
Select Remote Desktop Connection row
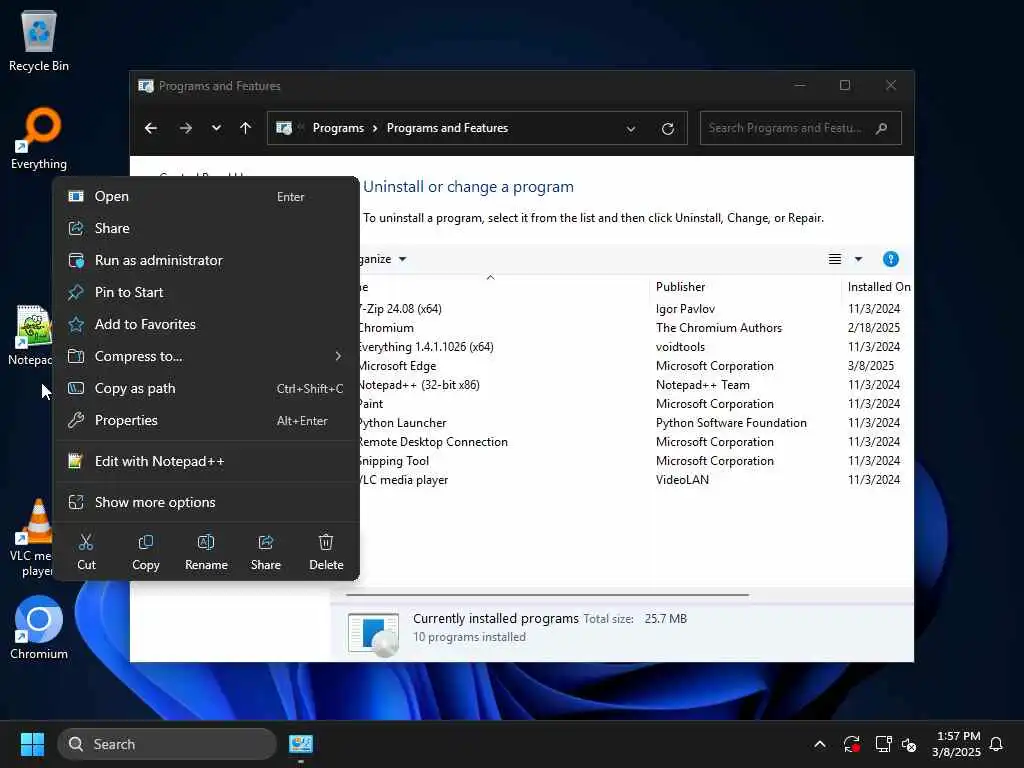tap(635, 441)
